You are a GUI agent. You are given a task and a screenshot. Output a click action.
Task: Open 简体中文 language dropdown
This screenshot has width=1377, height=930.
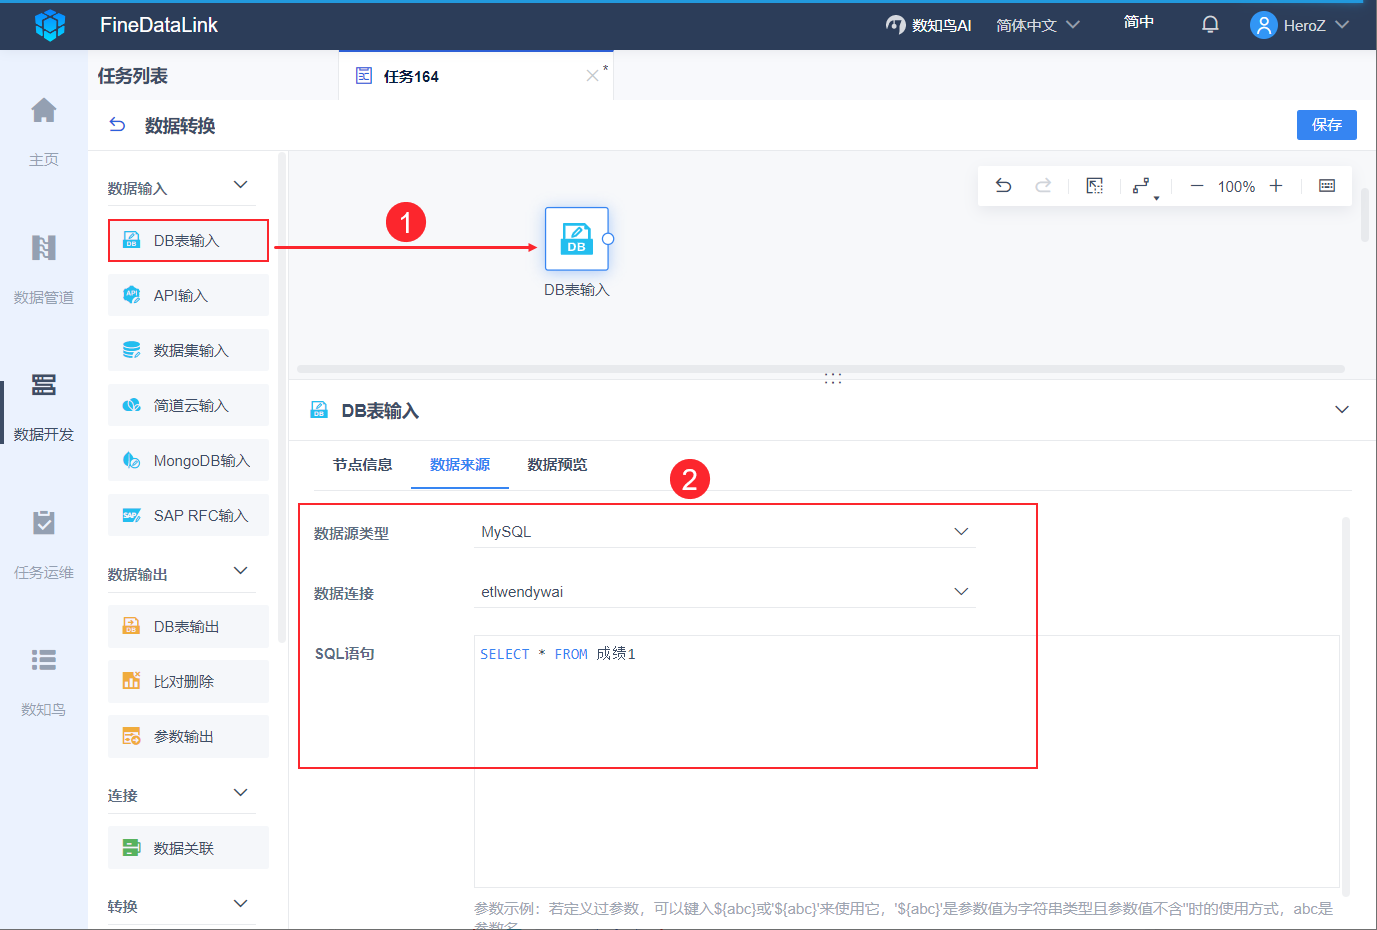click(1038, 25)
